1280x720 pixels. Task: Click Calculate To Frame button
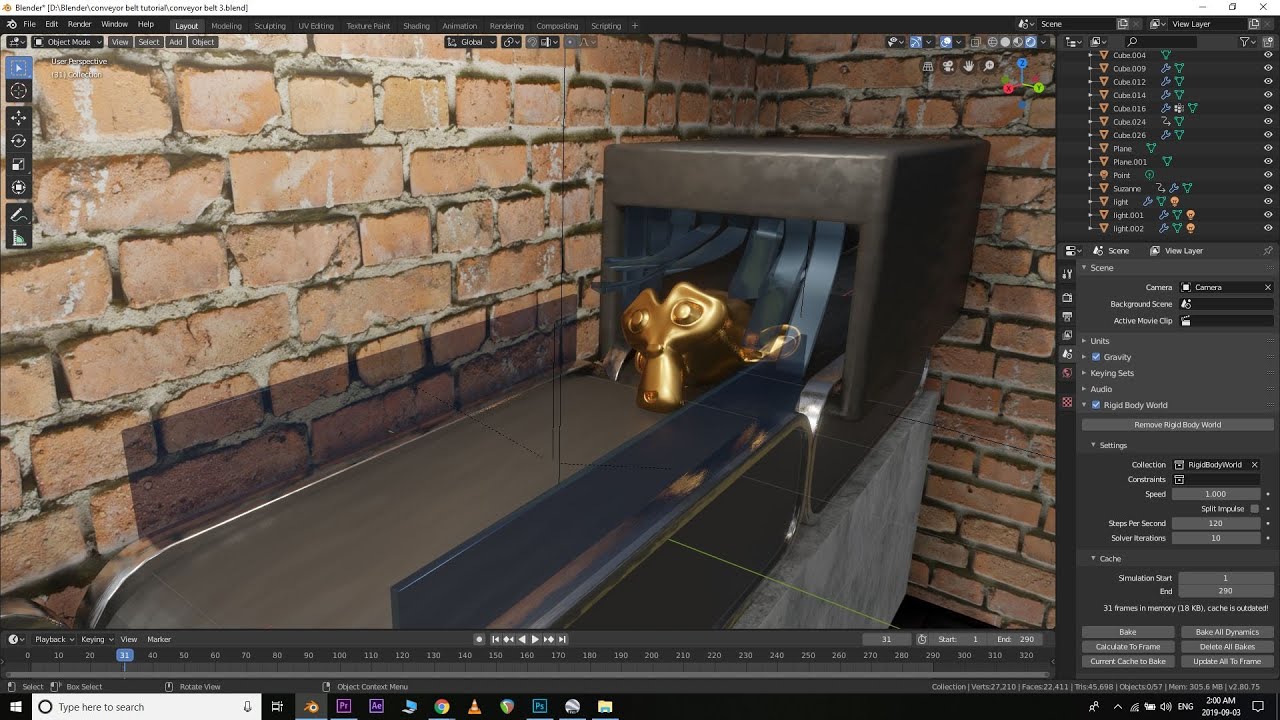click(1128, 647)
